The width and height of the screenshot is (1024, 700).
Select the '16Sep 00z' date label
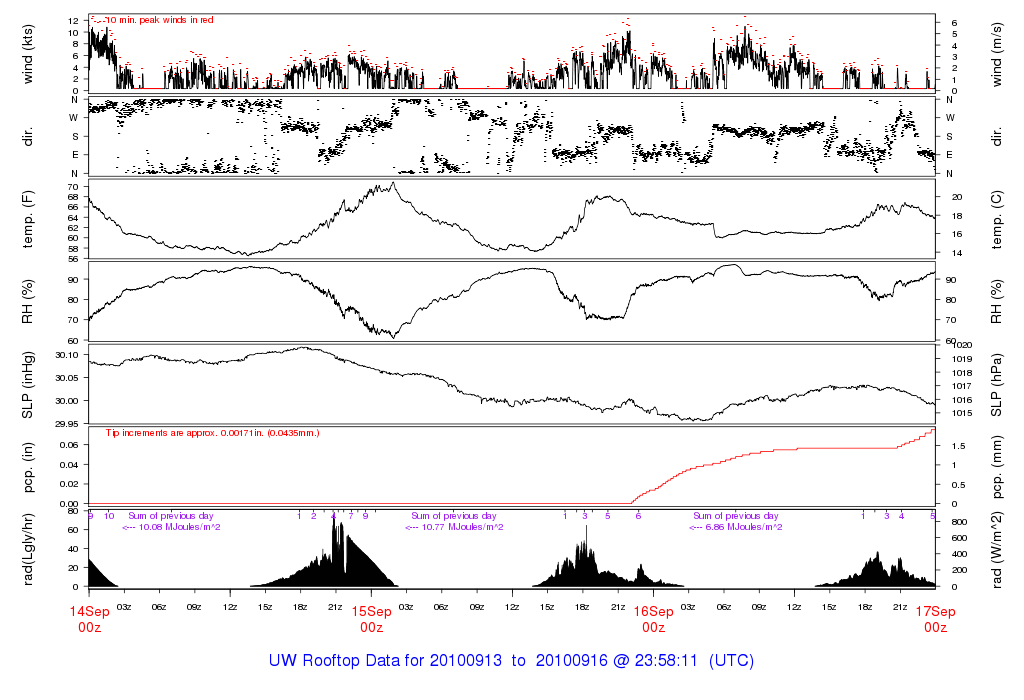(x=654, y=619)
